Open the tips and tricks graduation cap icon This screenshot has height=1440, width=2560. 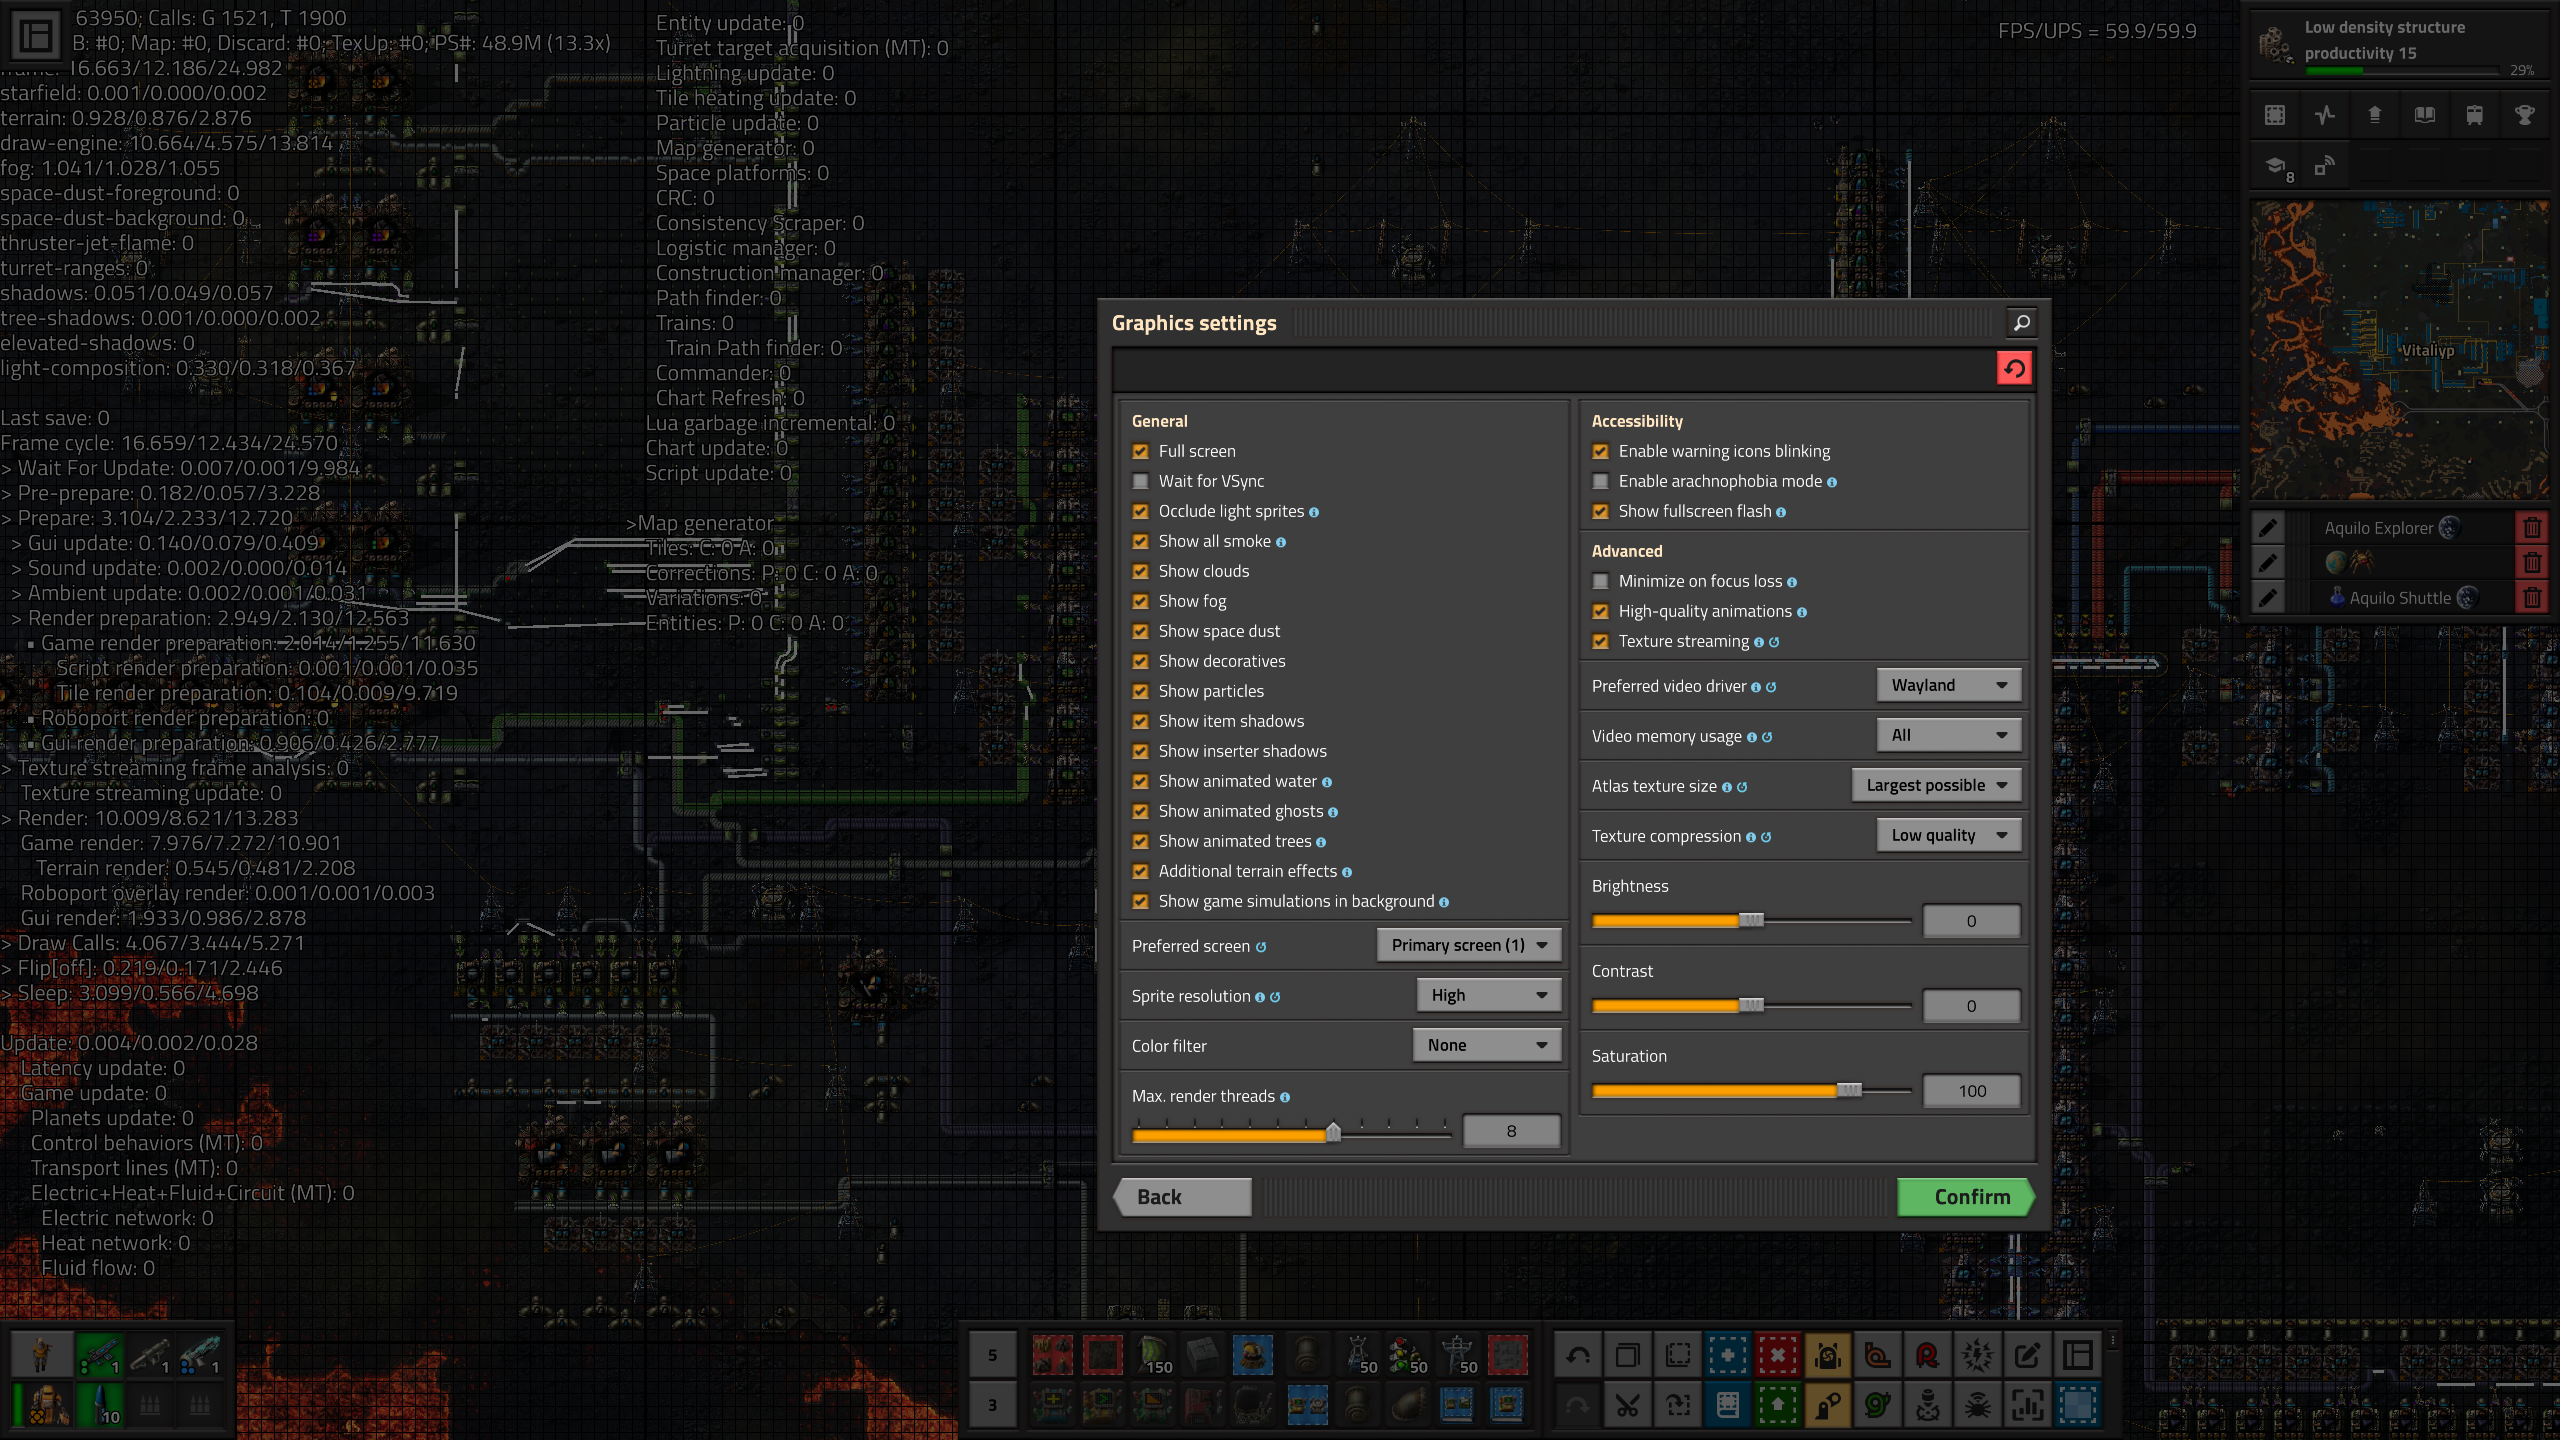coord(2277,166)
